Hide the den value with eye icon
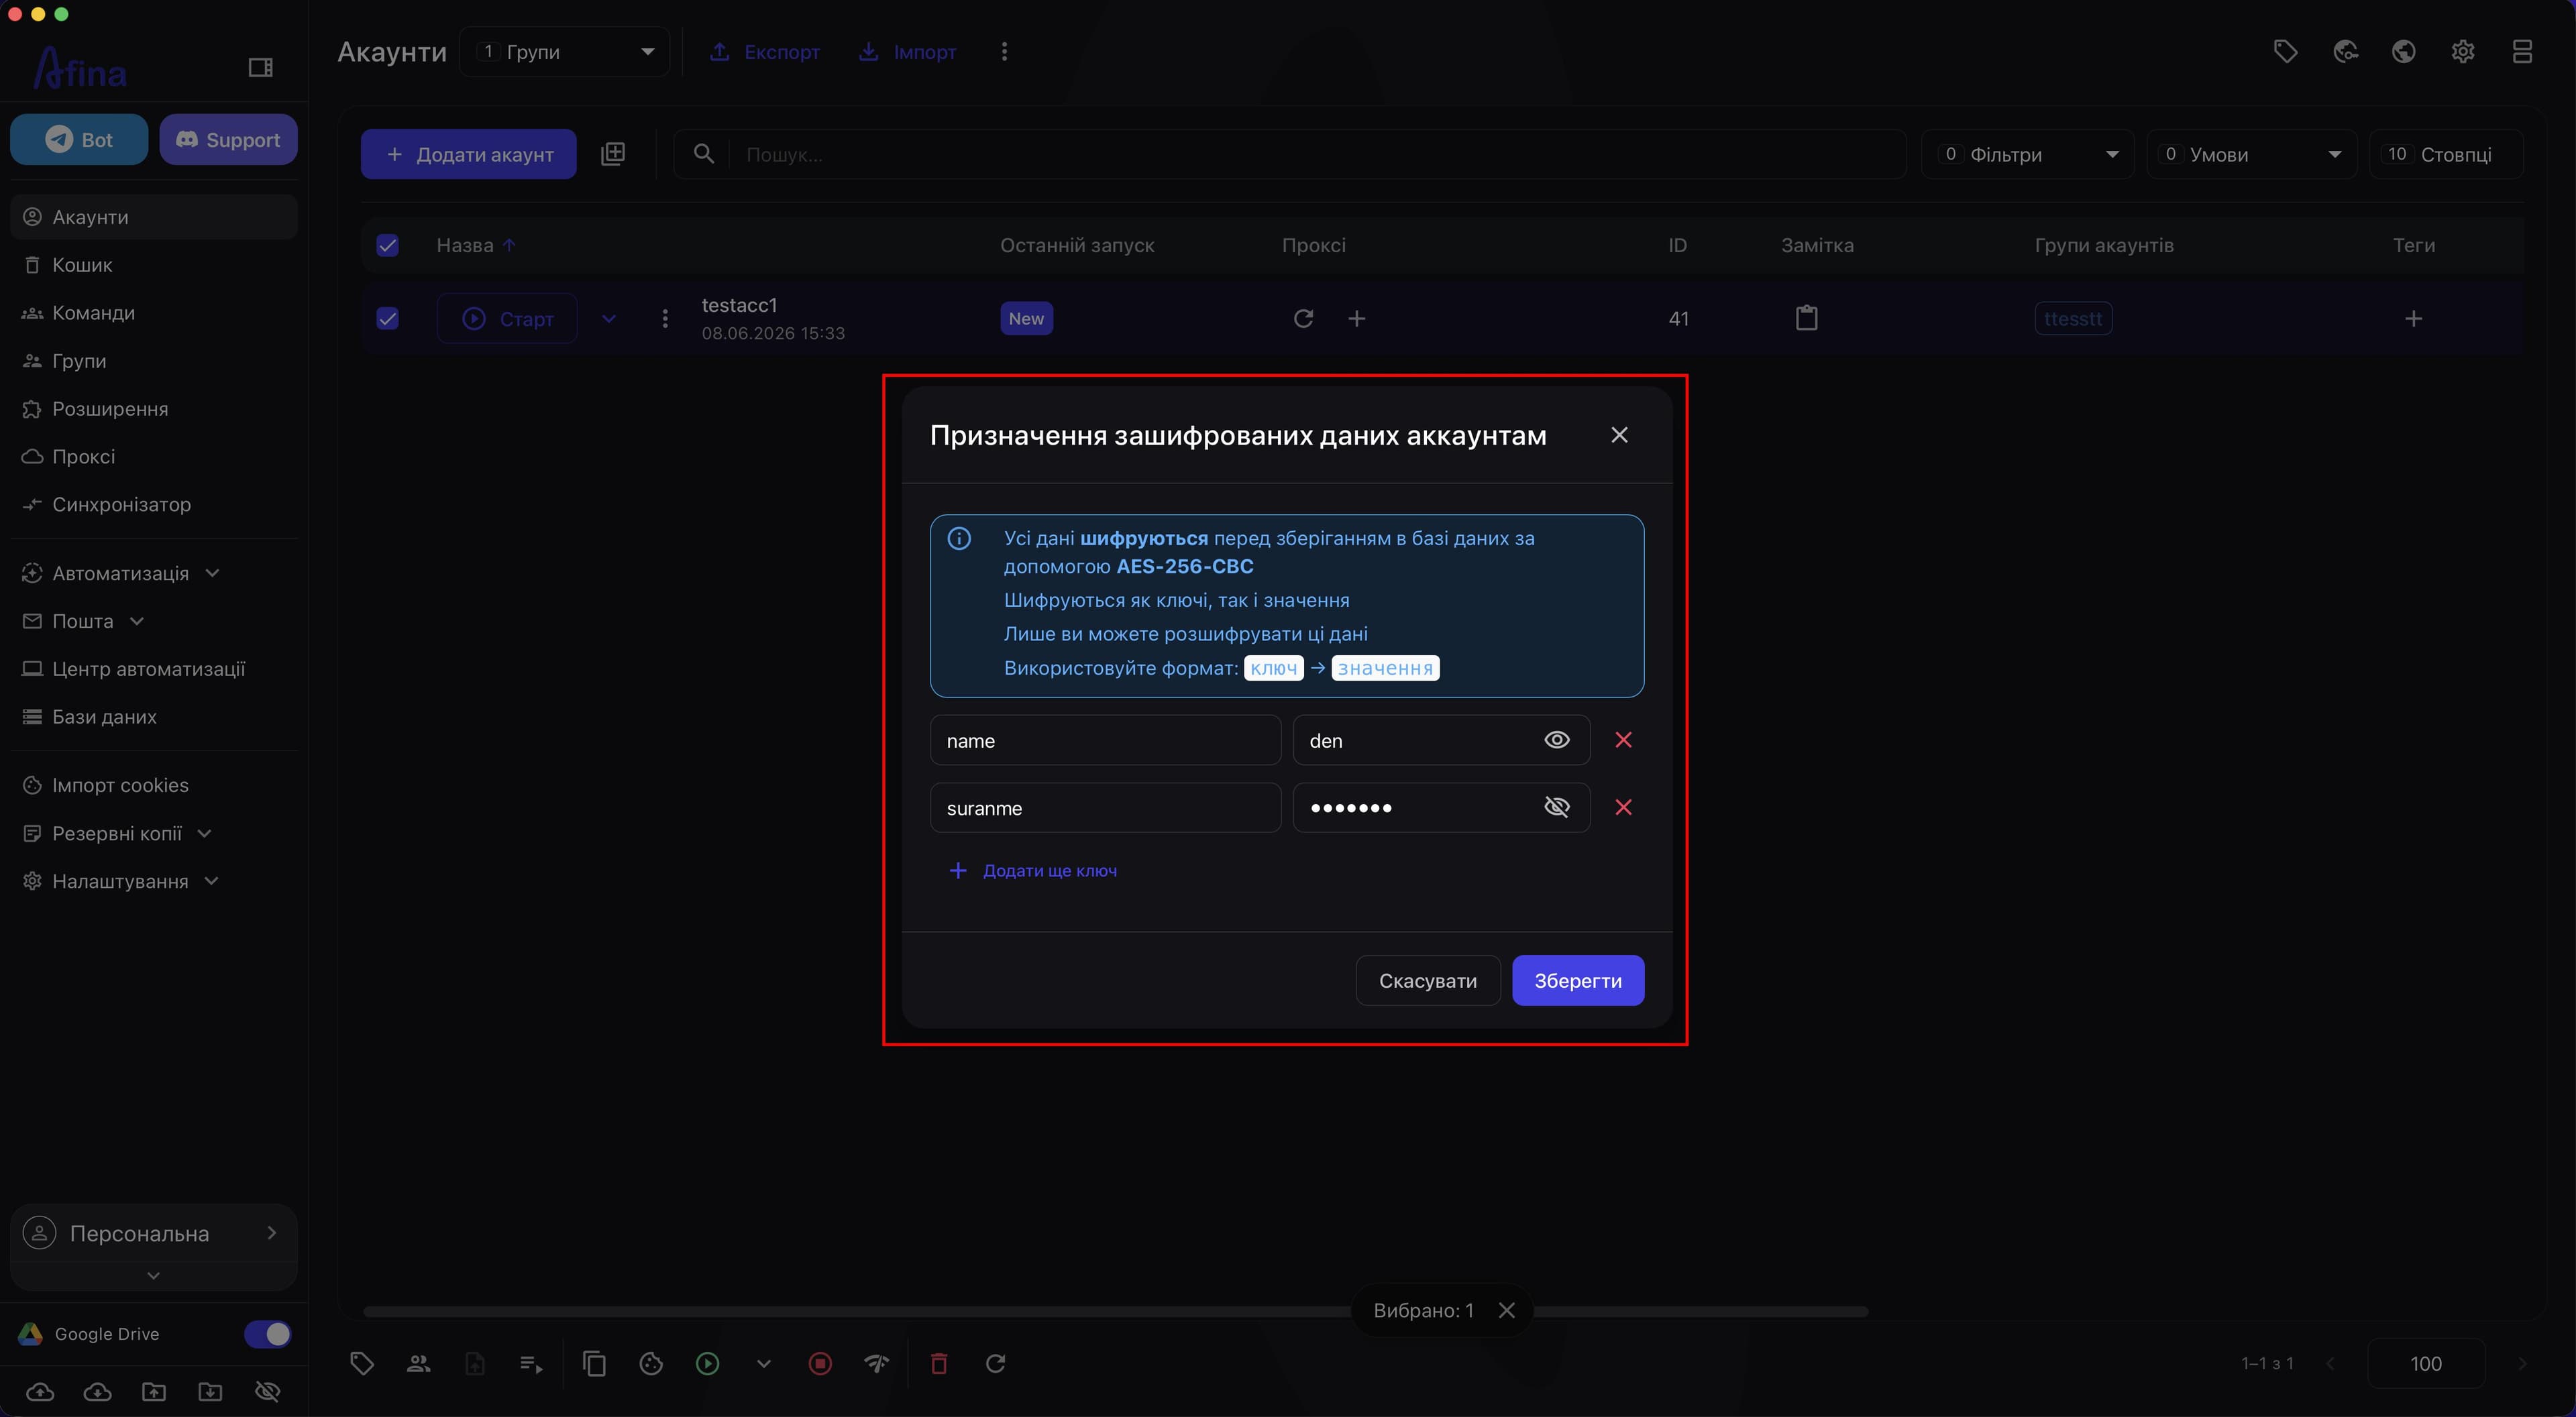 point(1557,740)
